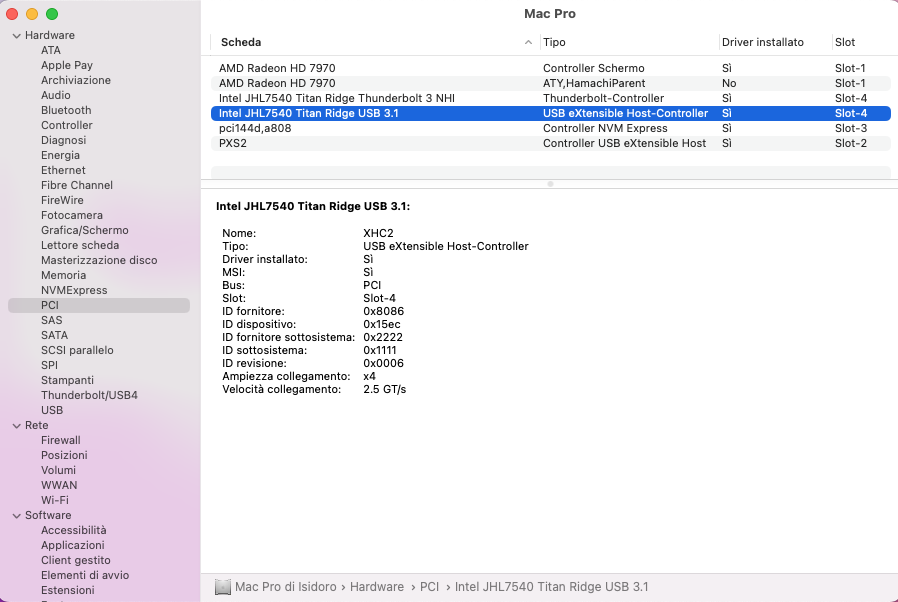Click the XHC2 name value
The height and width of the screenshot is (602, 898).
(378, 233)
